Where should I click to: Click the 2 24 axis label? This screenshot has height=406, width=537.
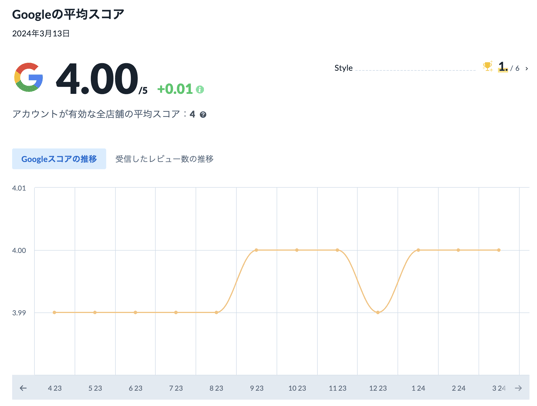(x=458, y=388)
